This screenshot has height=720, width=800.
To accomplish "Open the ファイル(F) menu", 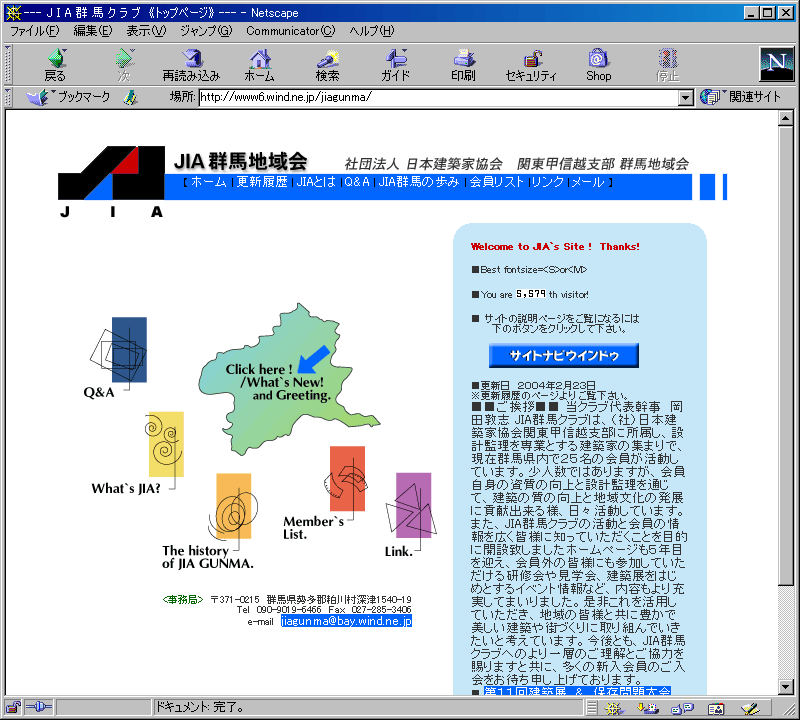I will pos(35,31).
